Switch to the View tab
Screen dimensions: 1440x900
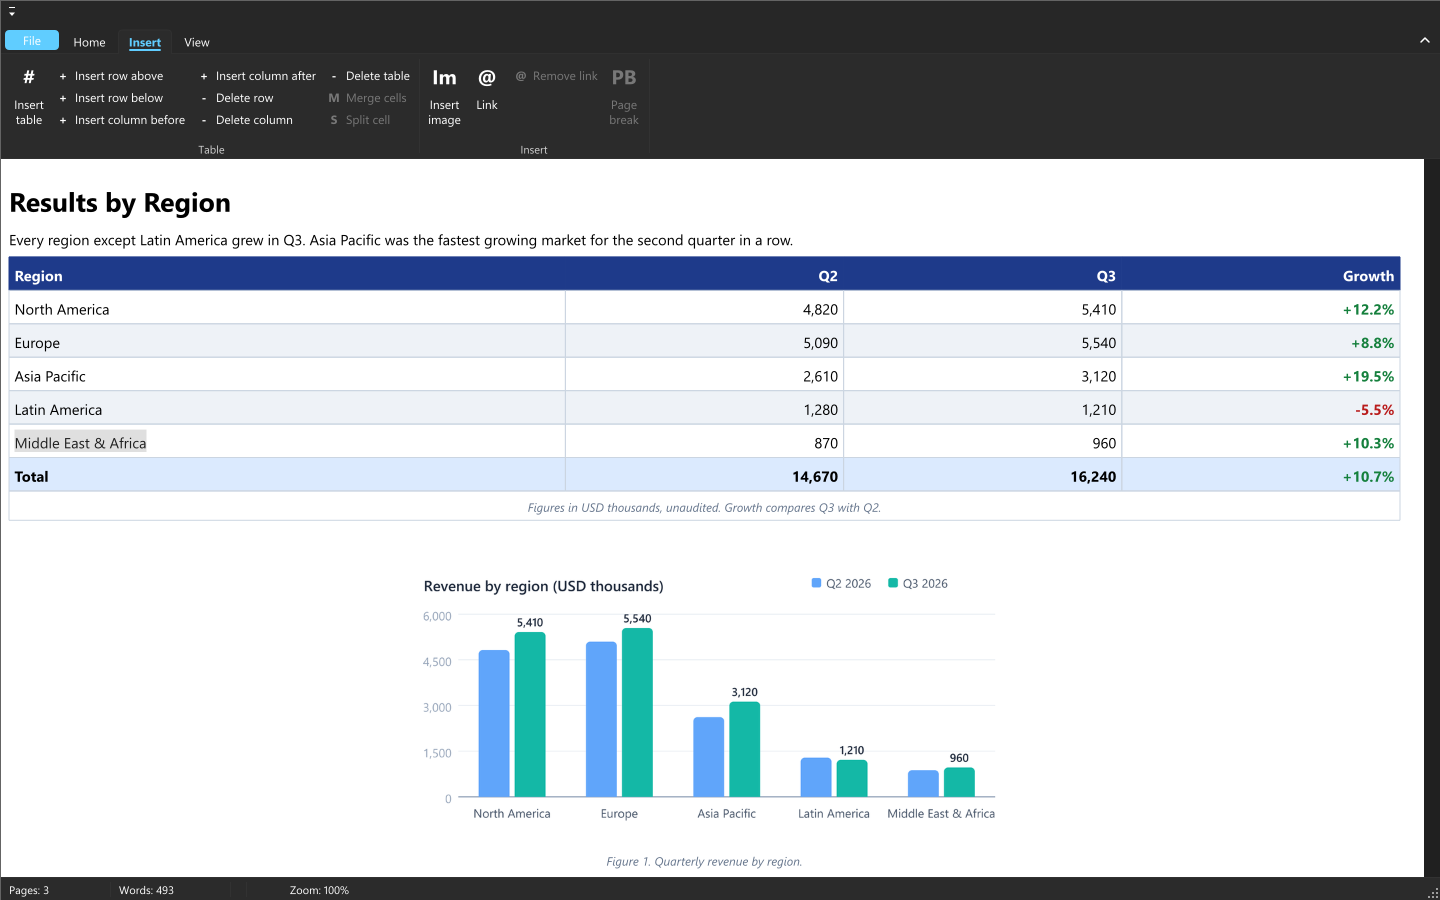197,42
